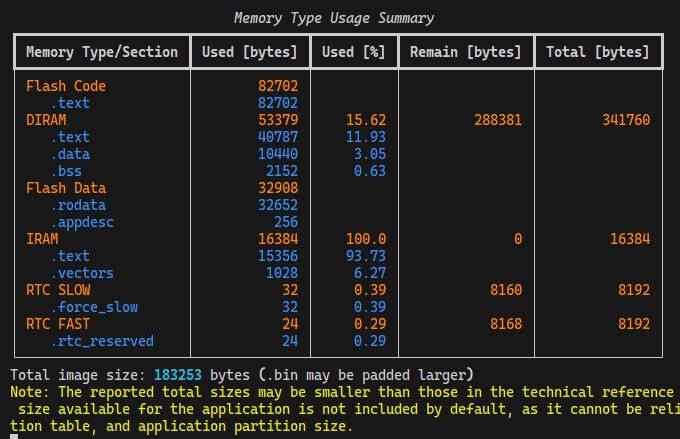Screen dimensions: 680x439
Task: Click the '.force_slow' section label
Action: [94, 307]
